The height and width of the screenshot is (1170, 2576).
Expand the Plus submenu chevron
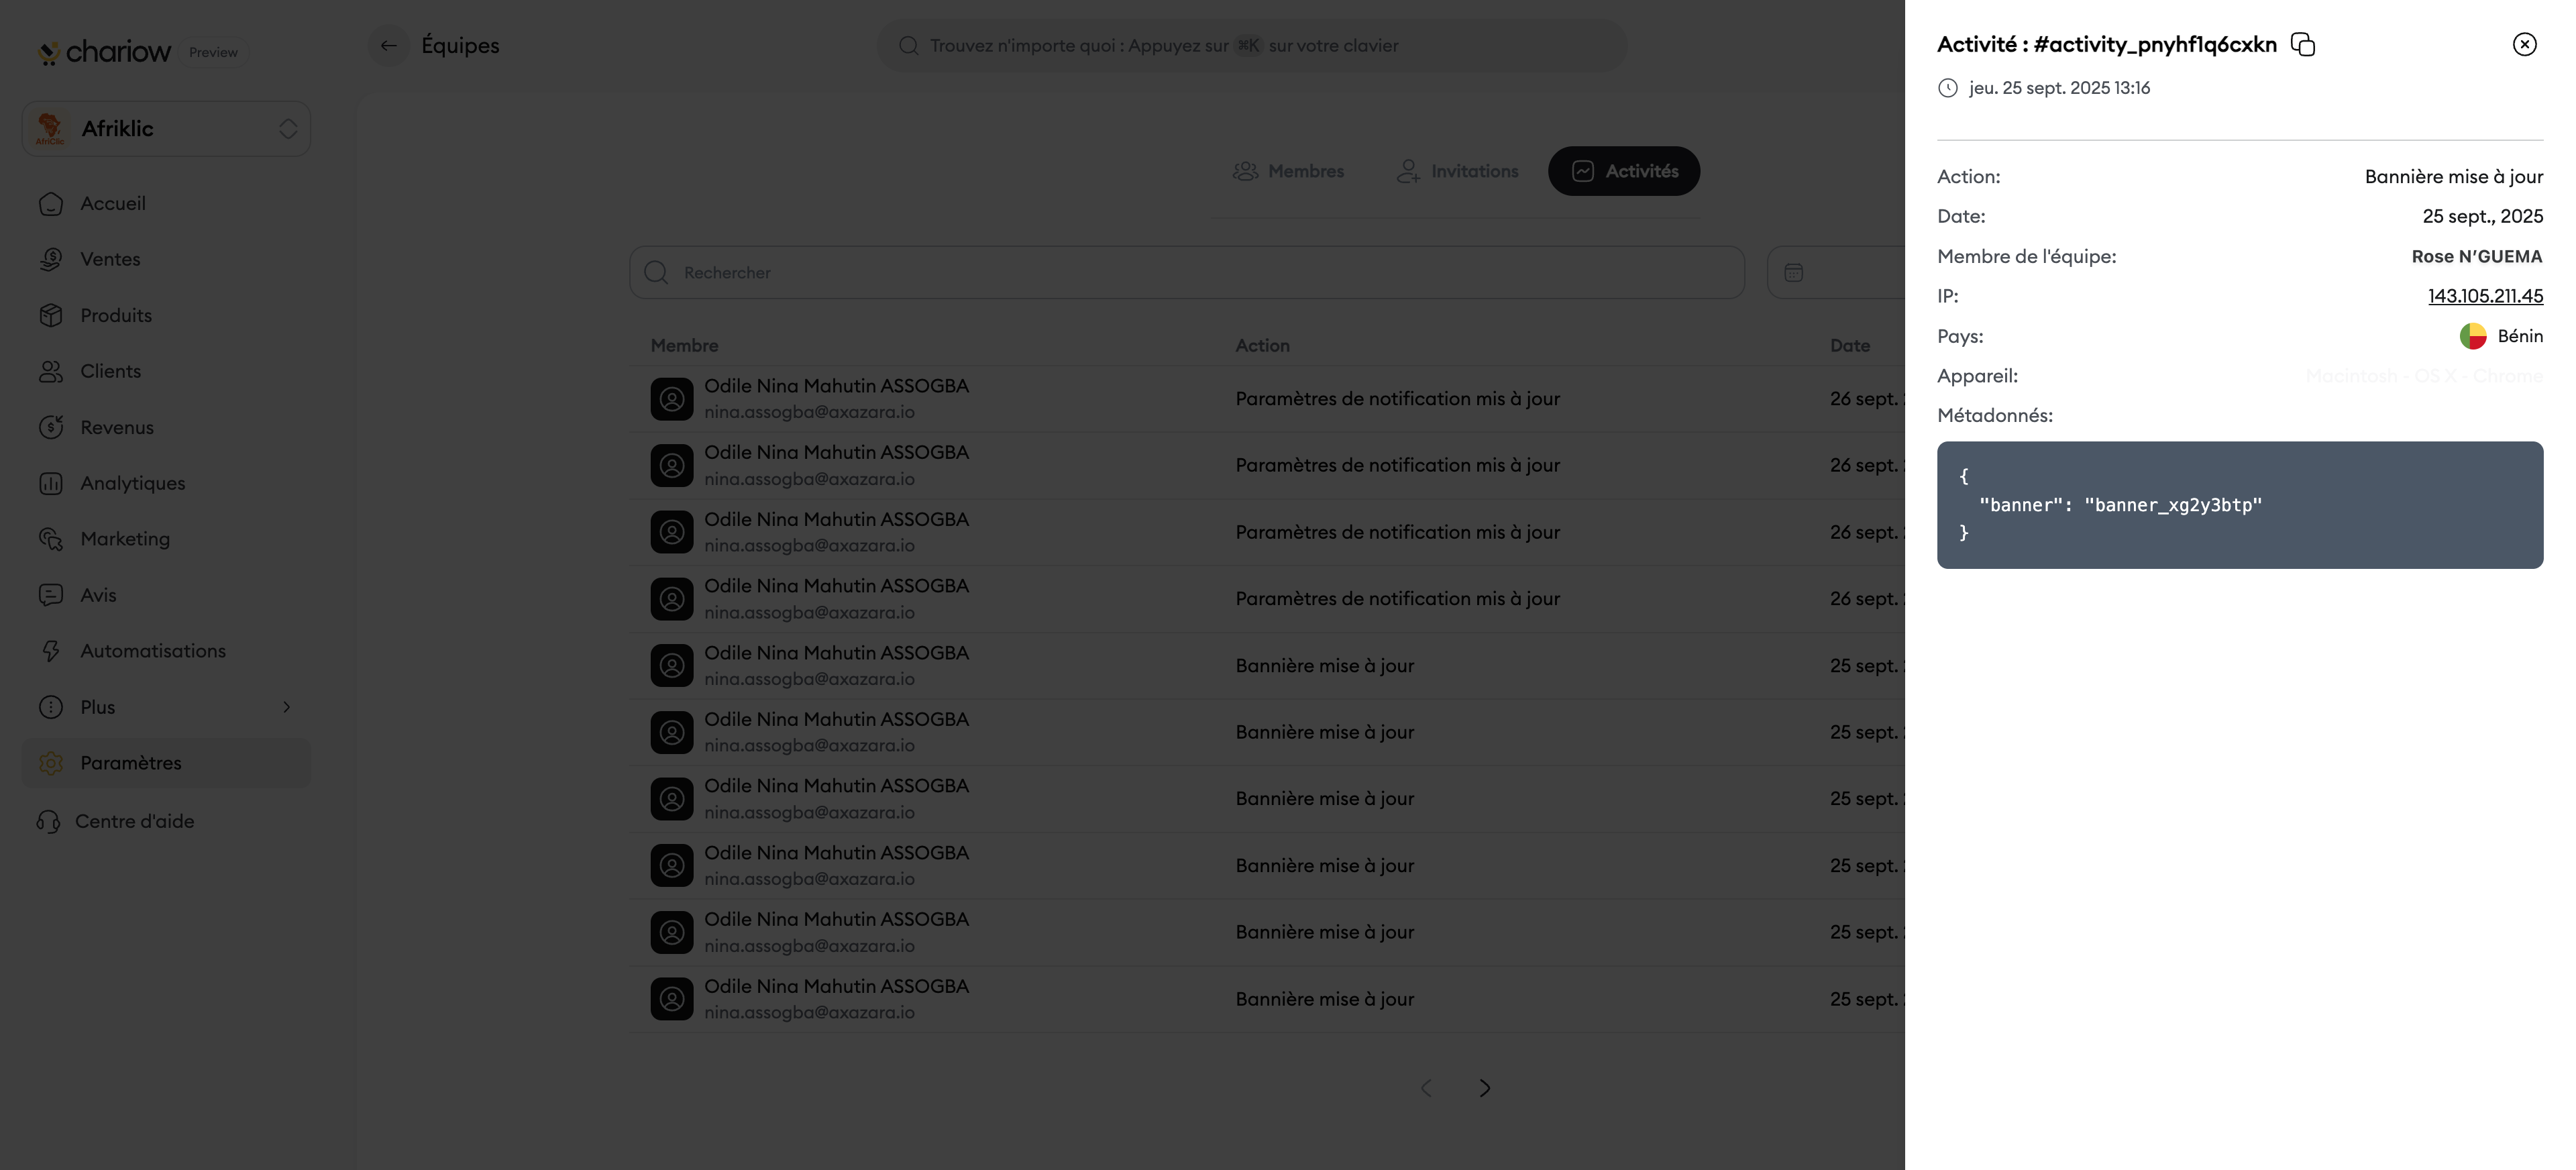click(x=287, y=707)
